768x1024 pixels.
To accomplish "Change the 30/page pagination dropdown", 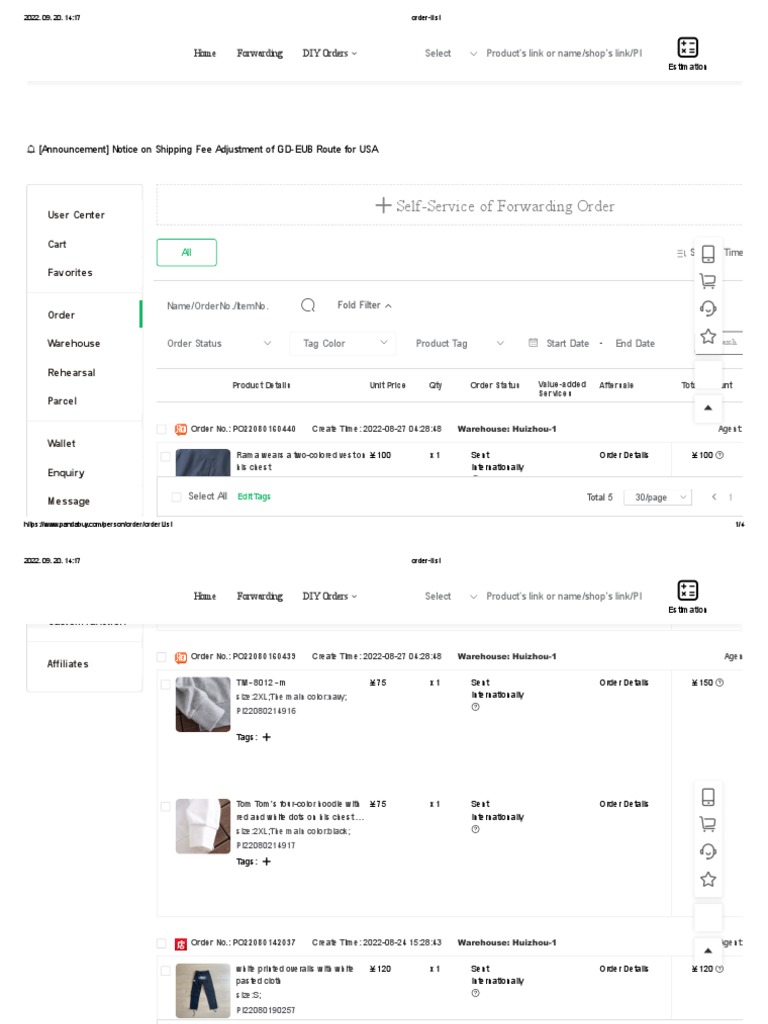I will pyautogui.click(x=657, y=497).
